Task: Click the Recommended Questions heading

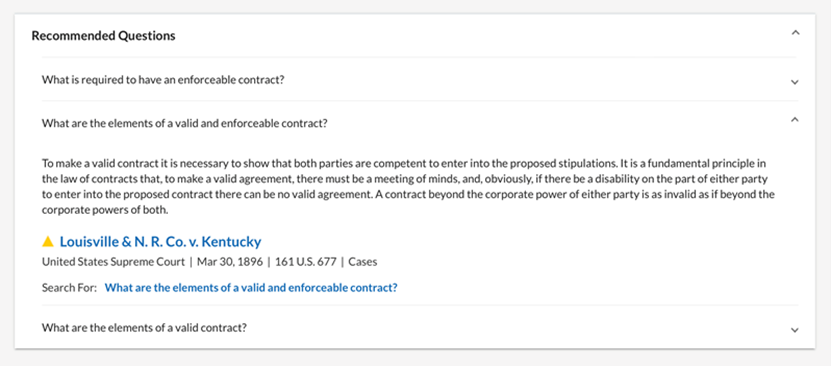Action: (103, 35)
